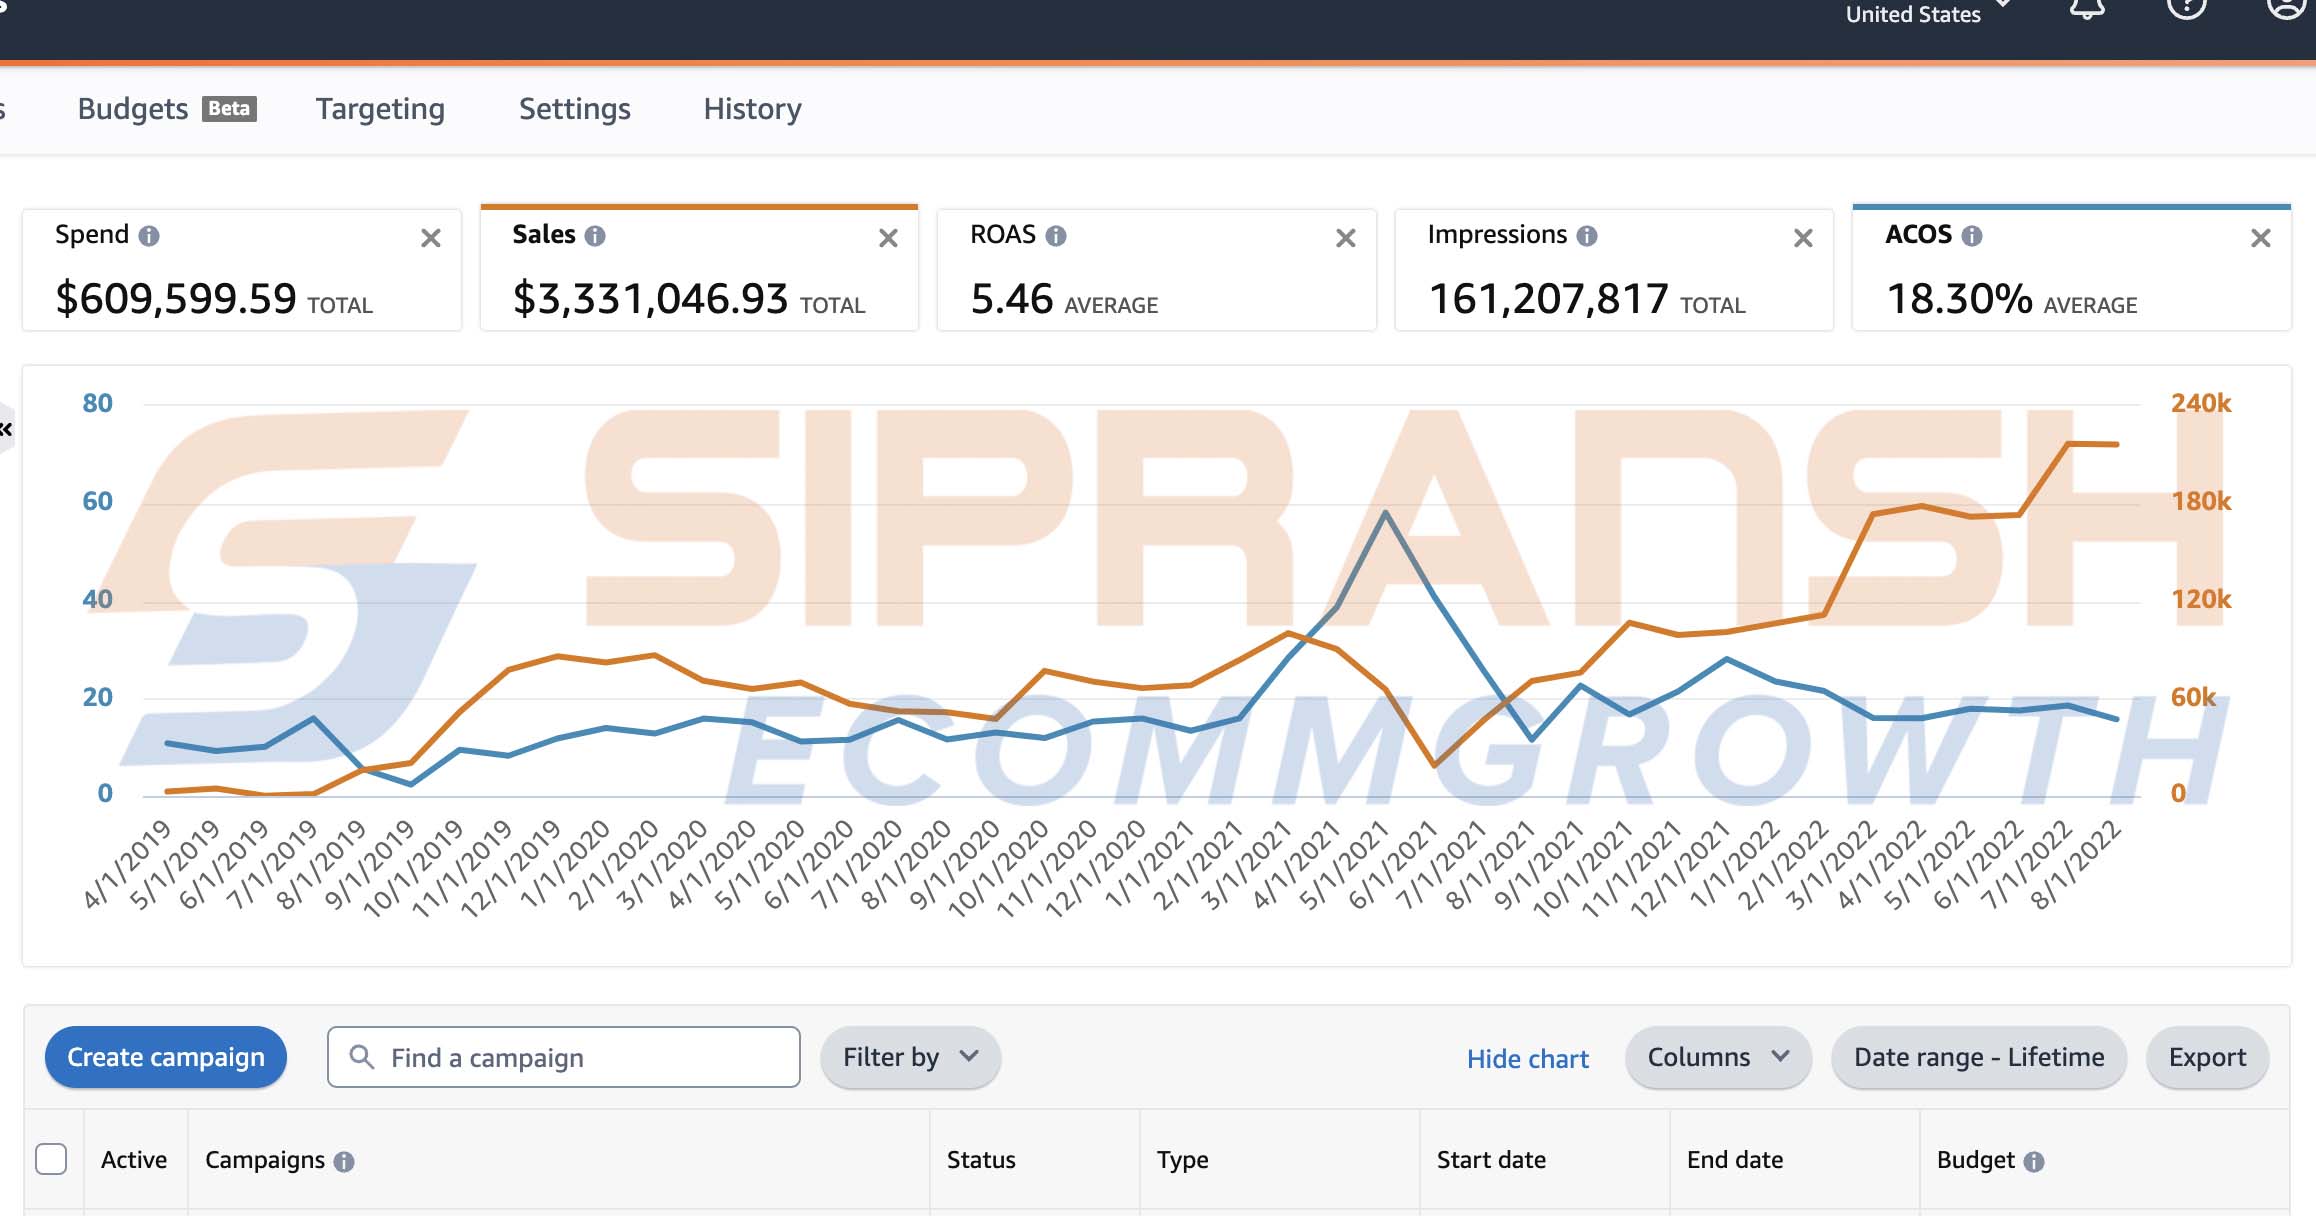Viewport: 2316px width, 1216px height.
Task: Click the Impressions info icon
Action: pos(1587,236)
